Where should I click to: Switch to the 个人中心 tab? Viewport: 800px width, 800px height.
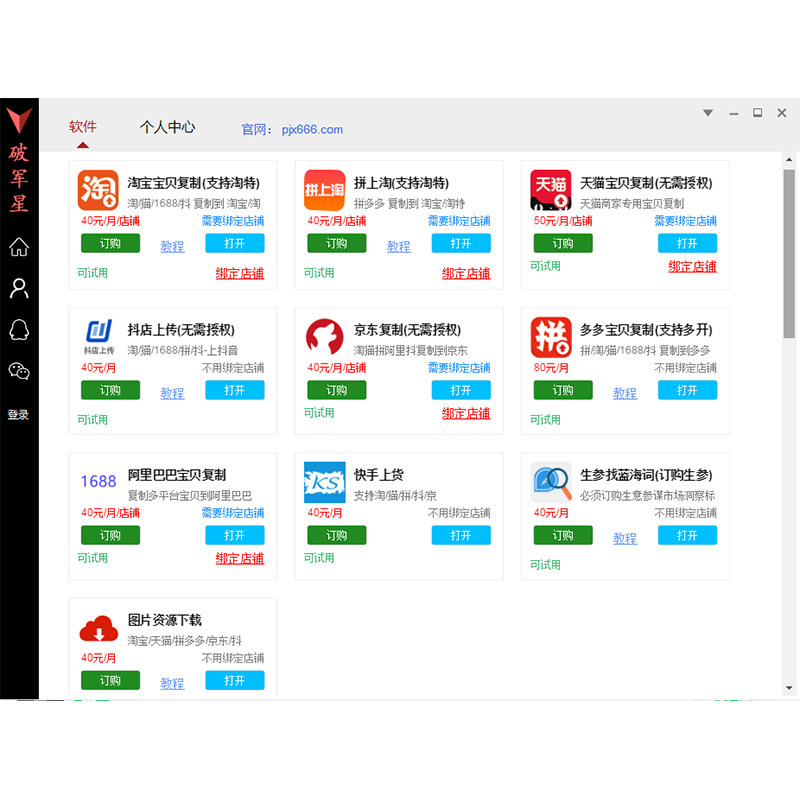167,127
